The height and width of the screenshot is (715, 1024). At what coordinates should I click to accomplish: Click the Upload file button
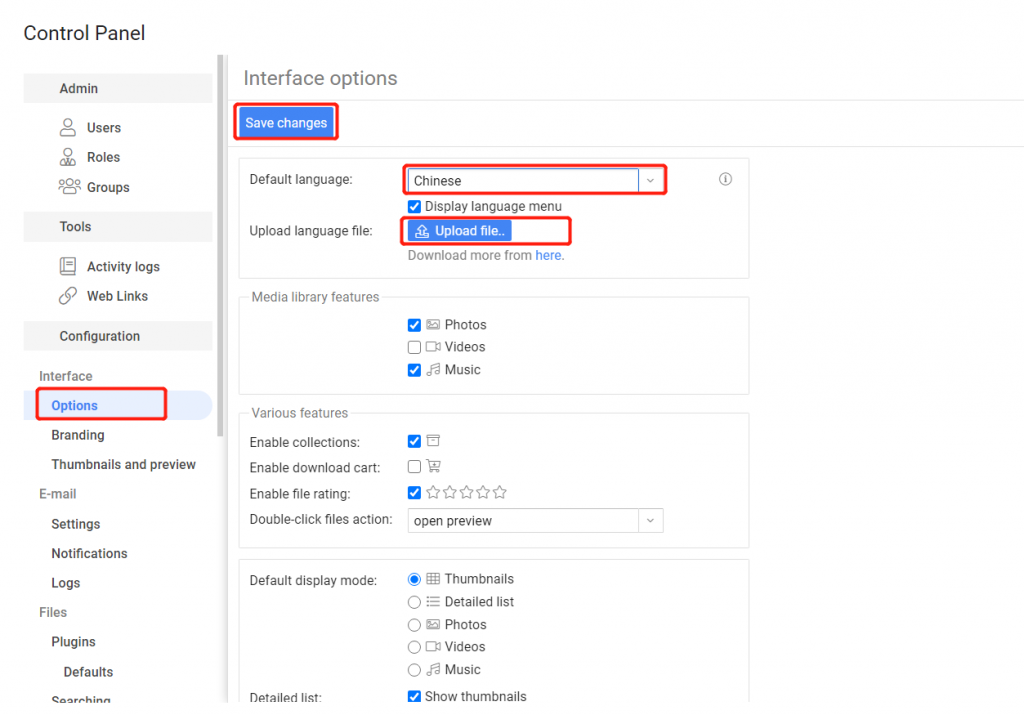(461, 231)
